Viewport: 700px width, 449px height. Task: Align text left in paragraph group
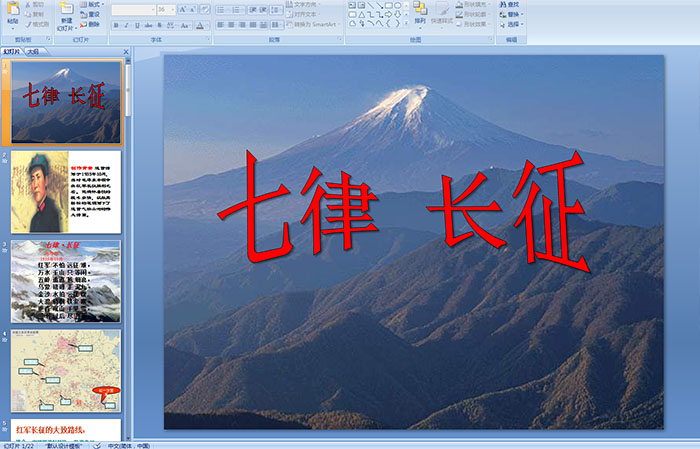[x=221, y=25]
